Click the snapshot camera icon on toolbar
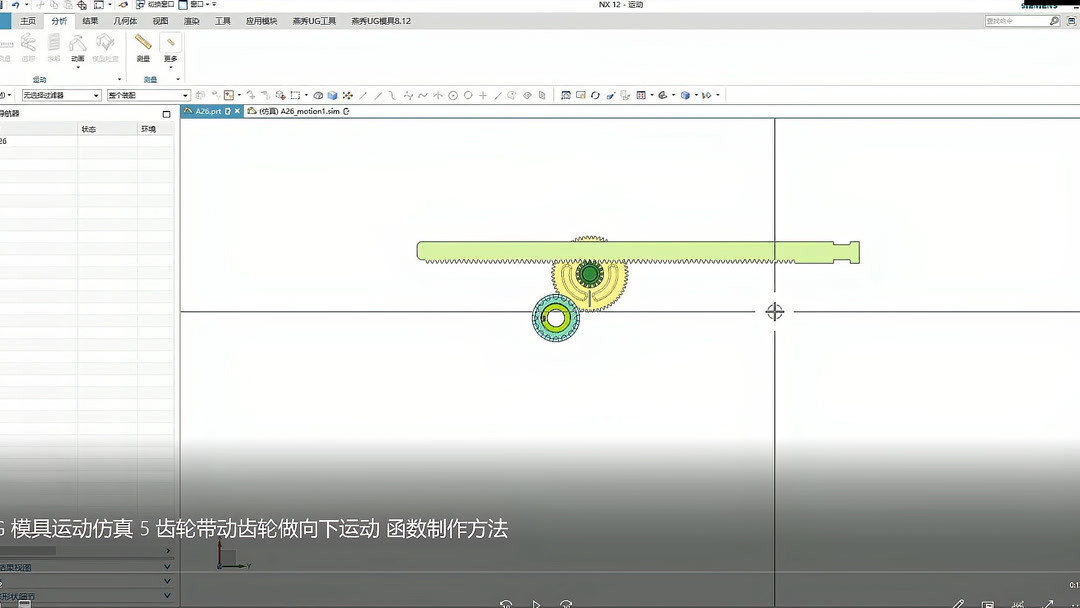Viewport: 1080px width, 608px height. point(566,94)
